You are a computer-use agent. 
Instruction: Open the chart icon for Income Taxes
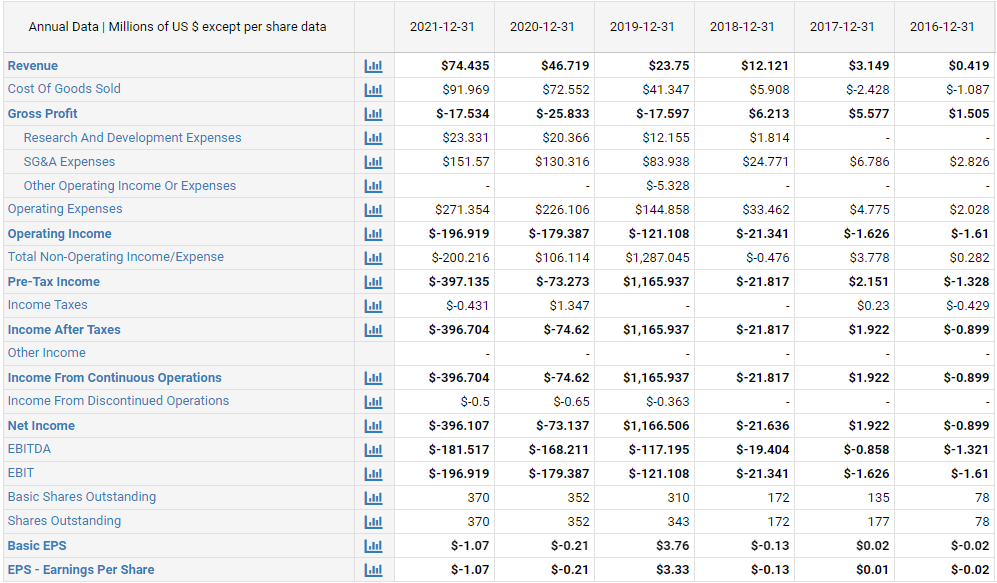(x=373, y=305)
